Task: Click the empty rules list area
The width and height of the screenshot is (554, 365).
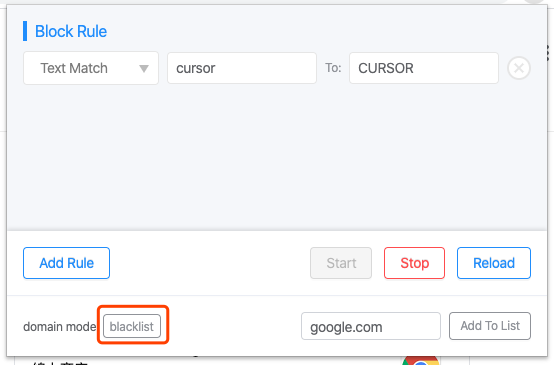Action: 277,157
